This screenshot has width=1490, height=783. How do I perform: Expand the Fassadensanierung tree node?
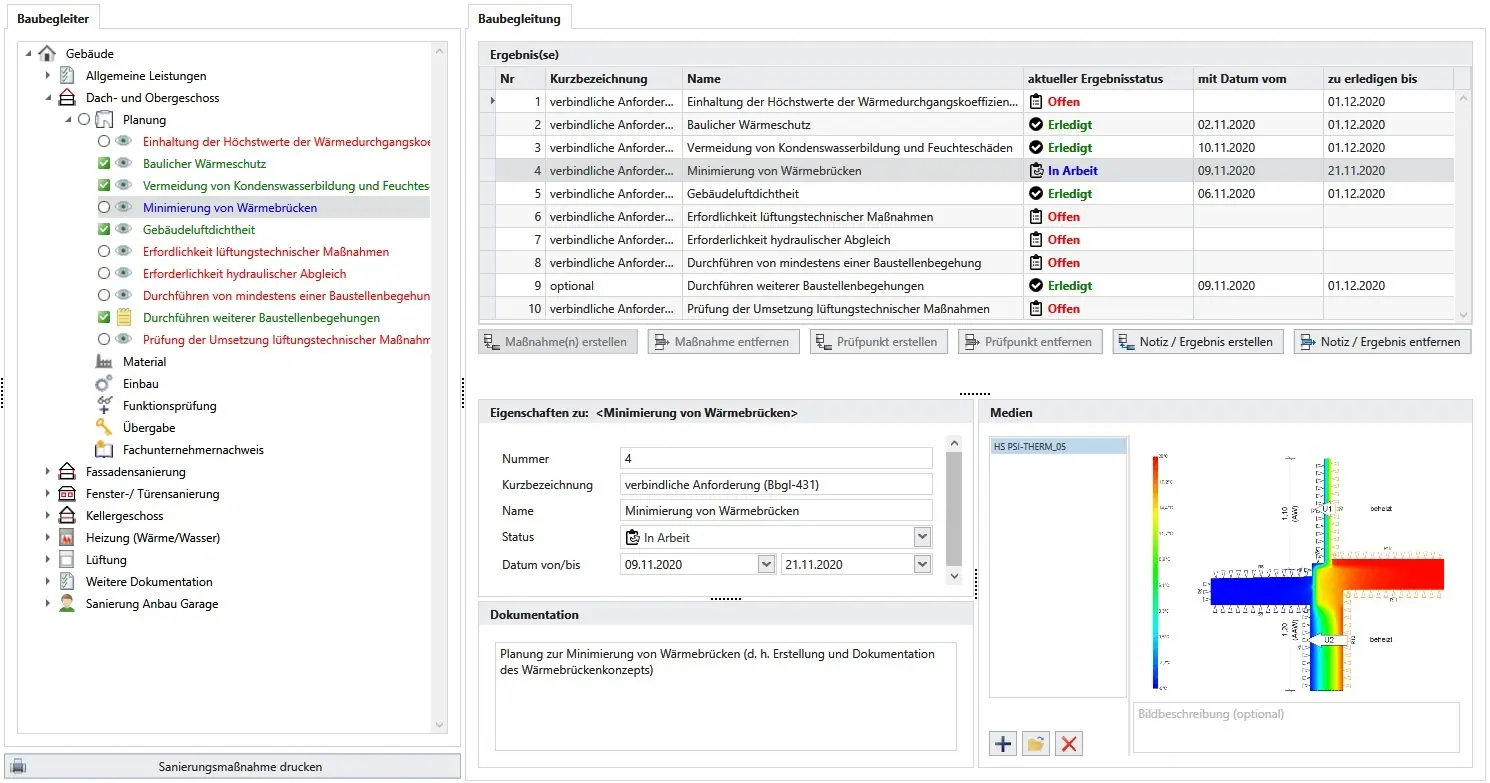click(47, 472)
